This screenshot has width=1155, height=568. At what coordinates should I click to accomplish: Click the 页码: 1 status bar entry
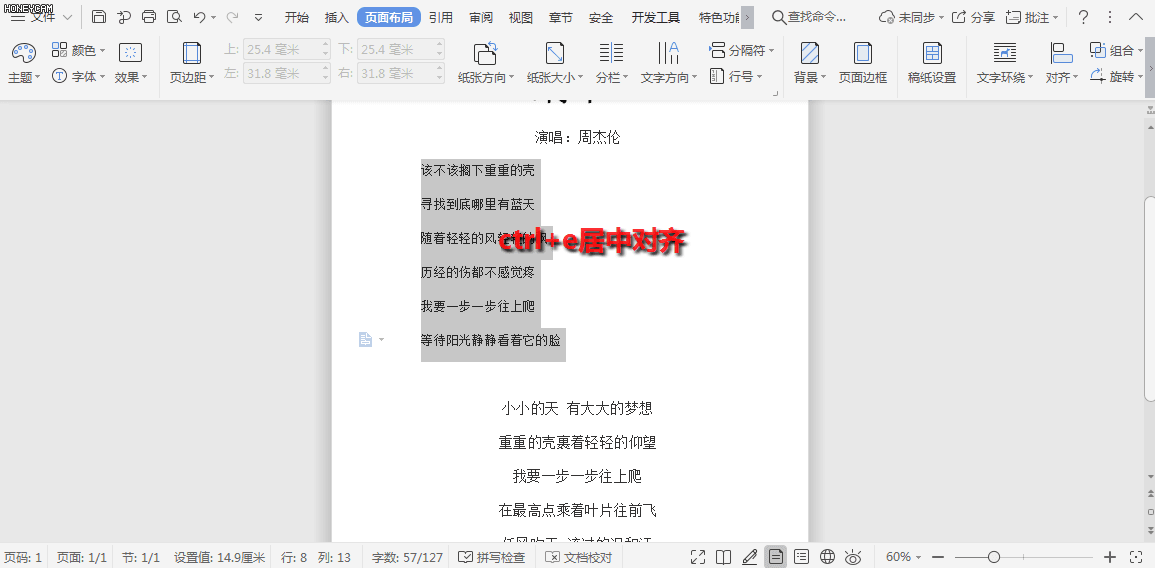pos(23,557)
